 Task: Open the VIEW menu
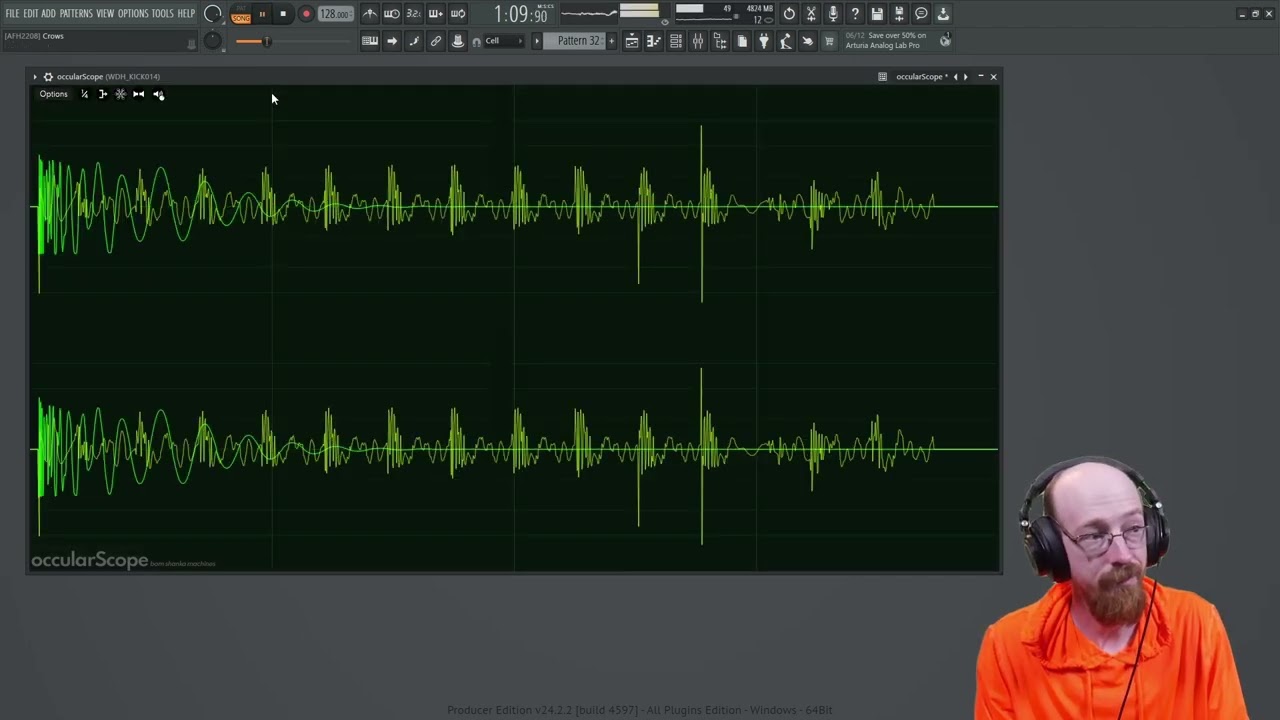(x=105, y=14)
